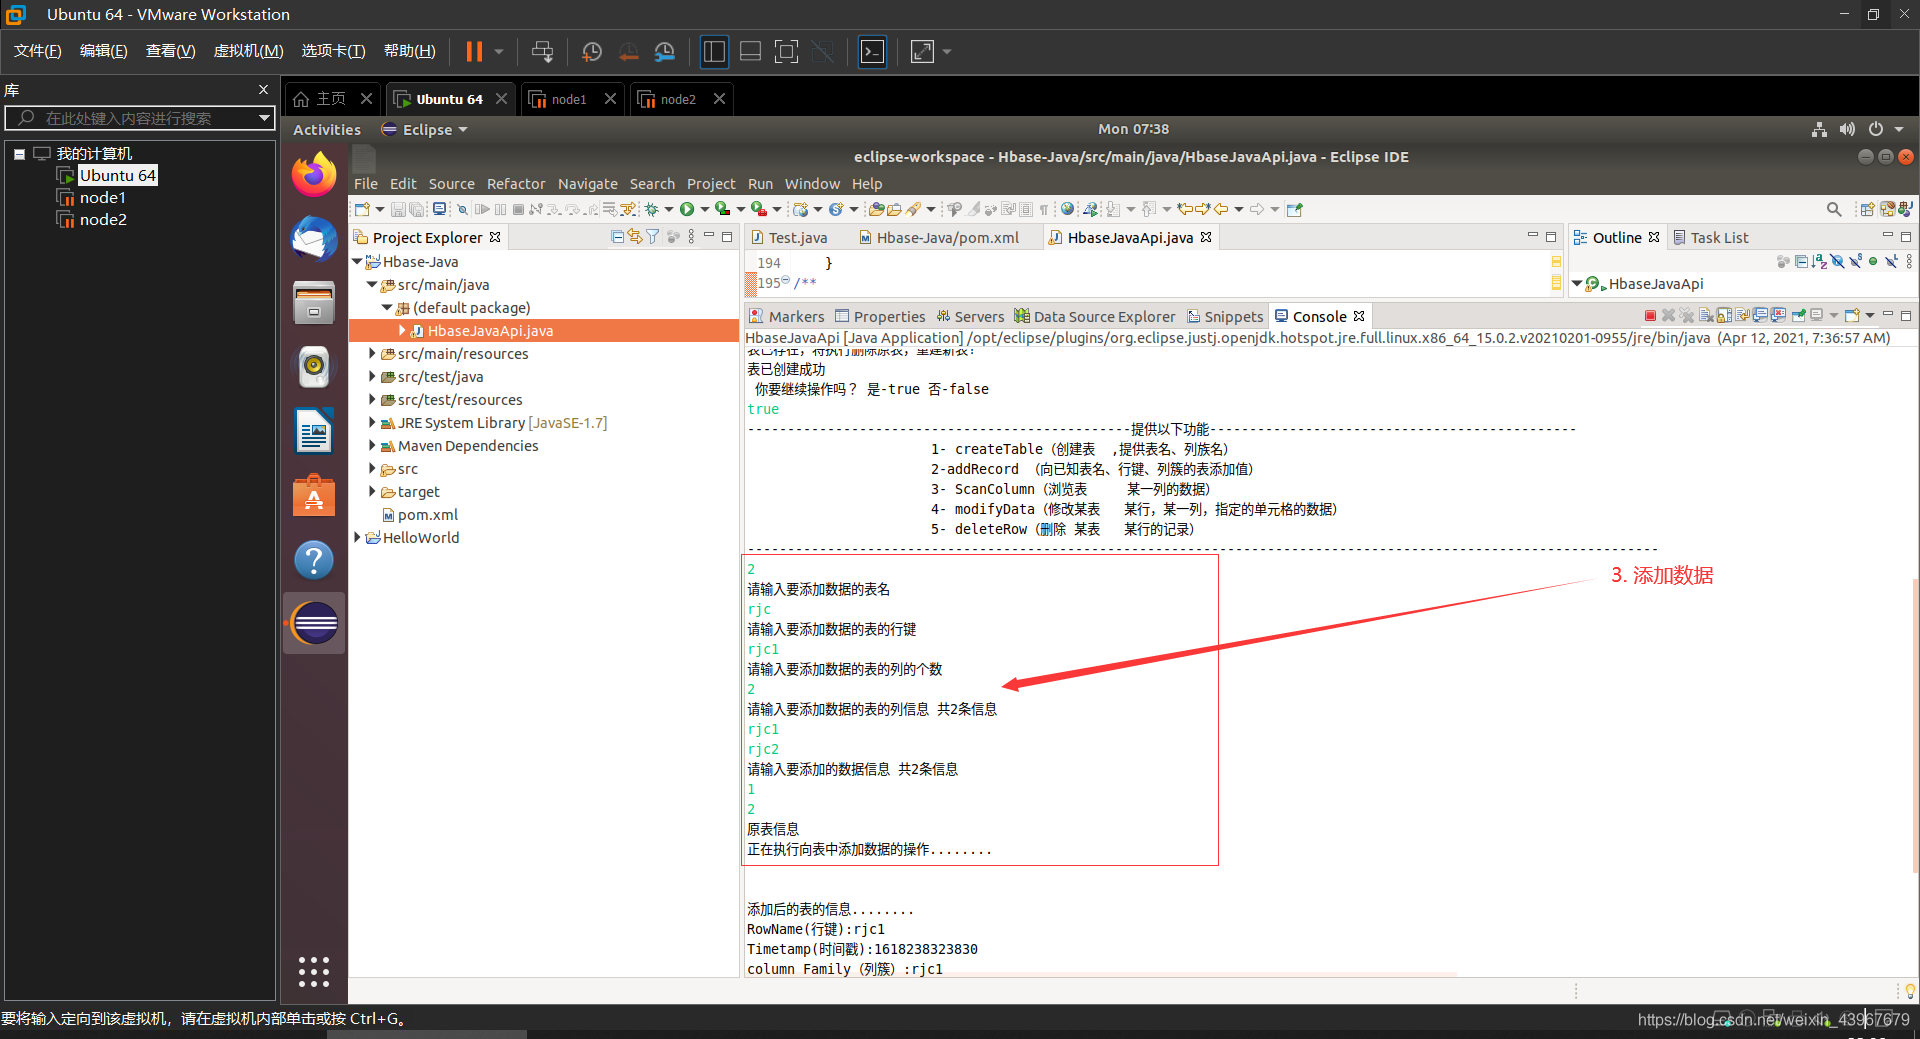The width and height of the screenshot is (1920, 1039).
Task: Switch to the node2 VMware tab
Action: pyautogui.click(x=679, y=99)
